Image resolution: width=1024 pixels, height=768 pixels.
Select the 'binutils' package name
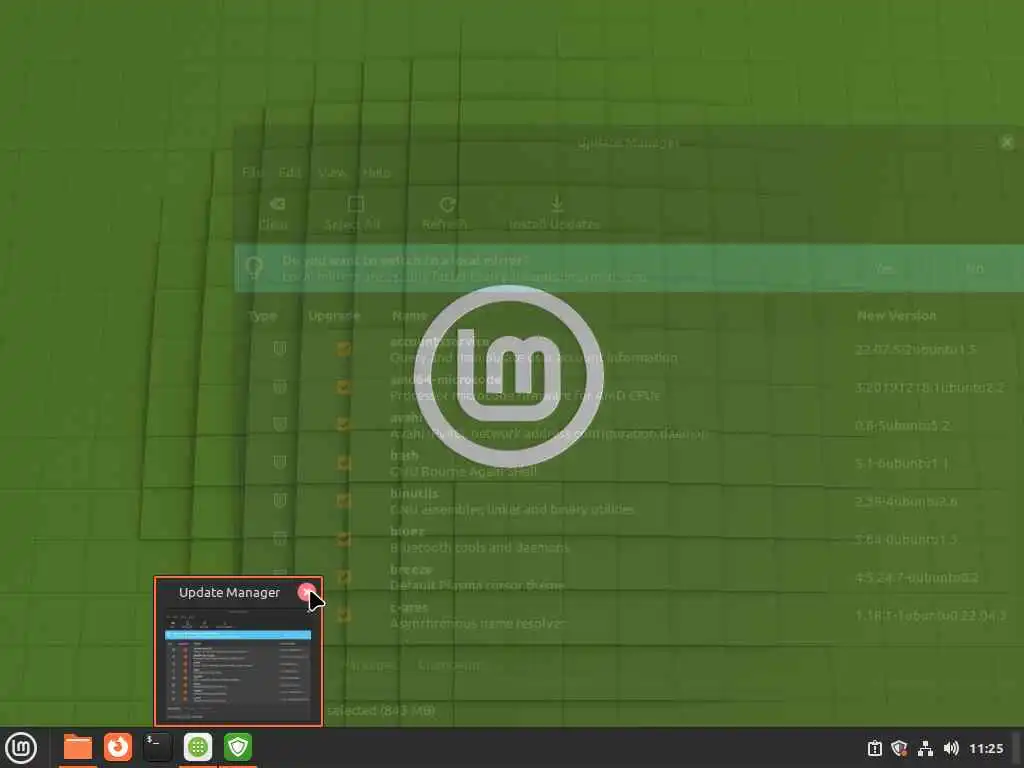(414, 493)
